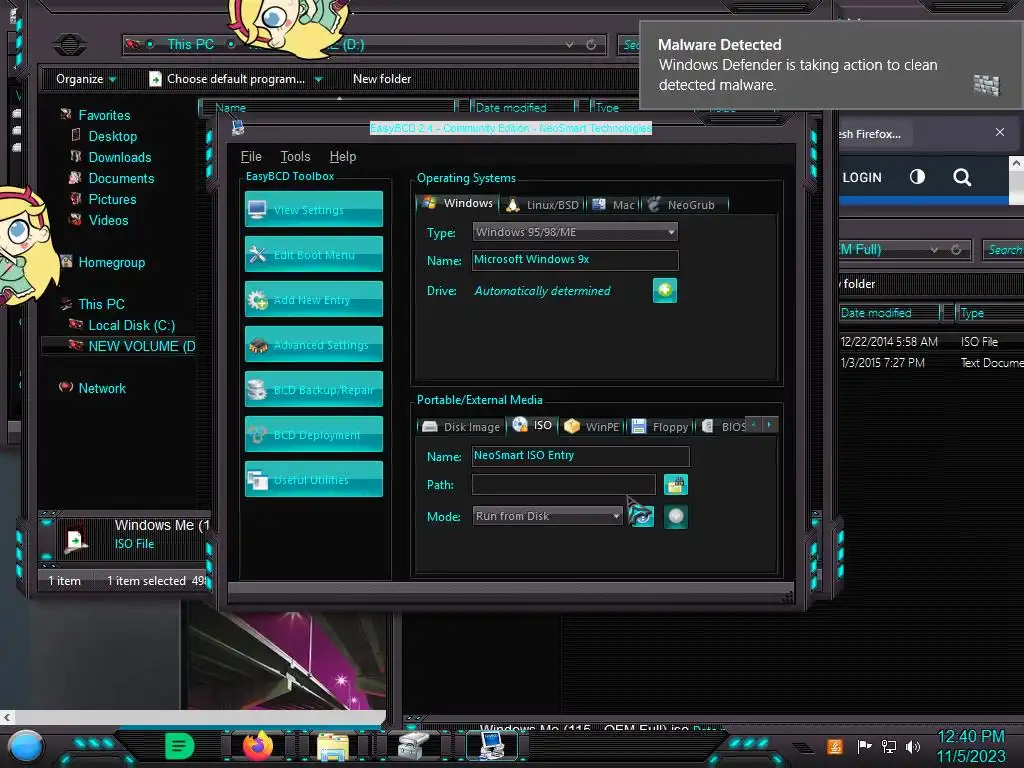Open Desktop in the navigation pane
The image size is (1024, 768).
112,136
